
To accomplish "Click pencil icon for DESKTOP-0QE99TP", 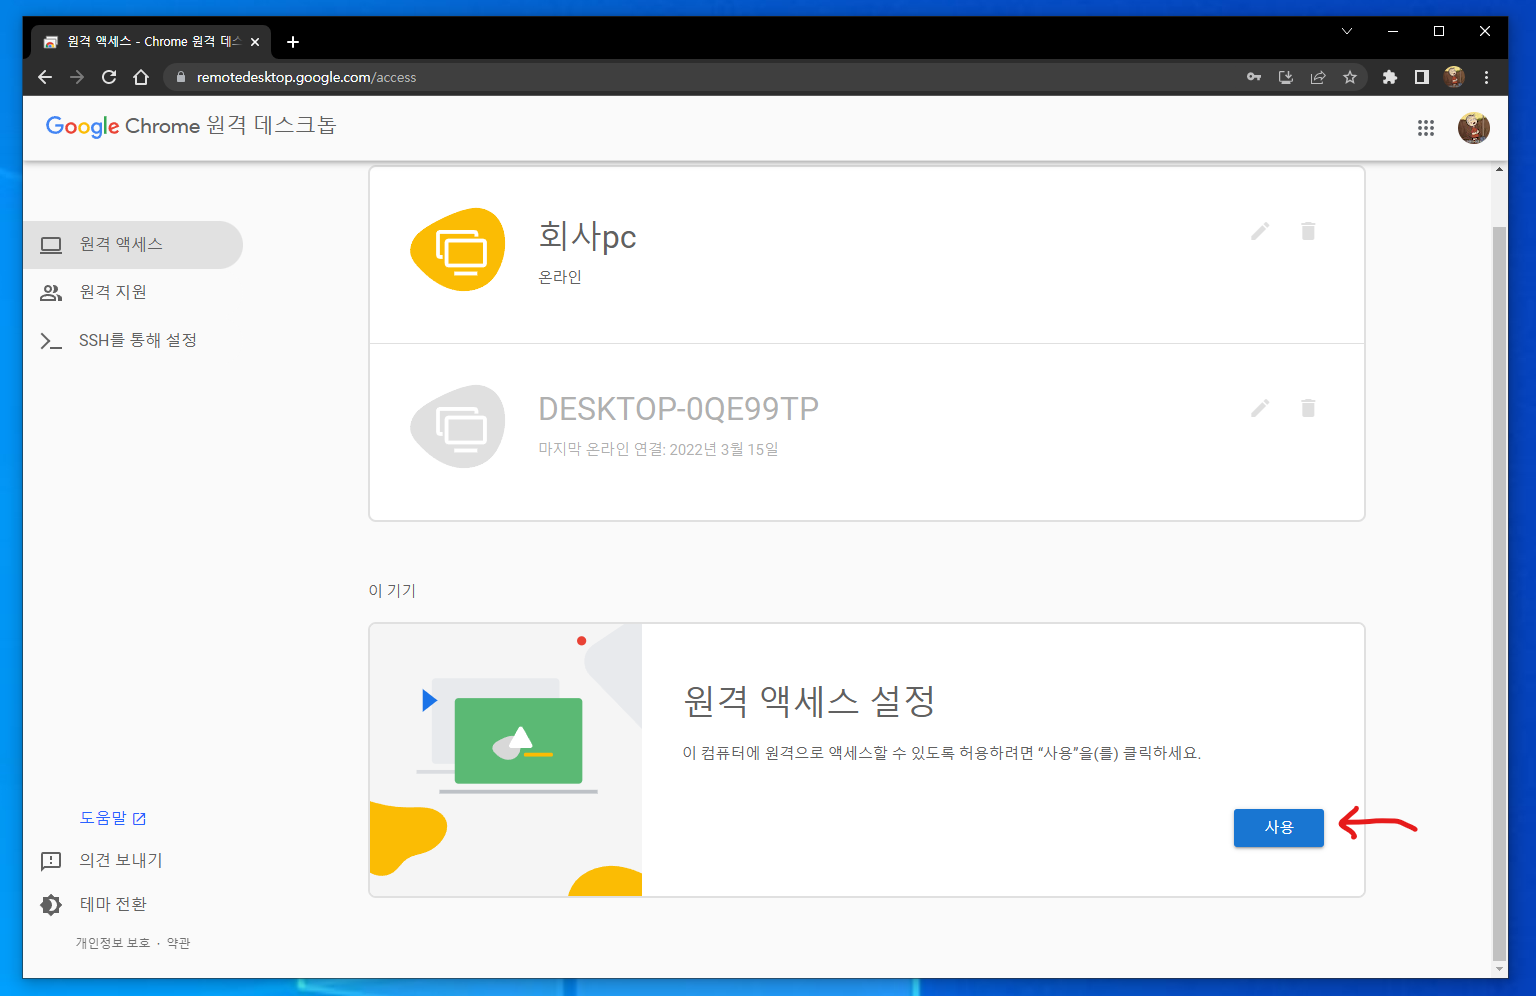I will point(1260,408).
